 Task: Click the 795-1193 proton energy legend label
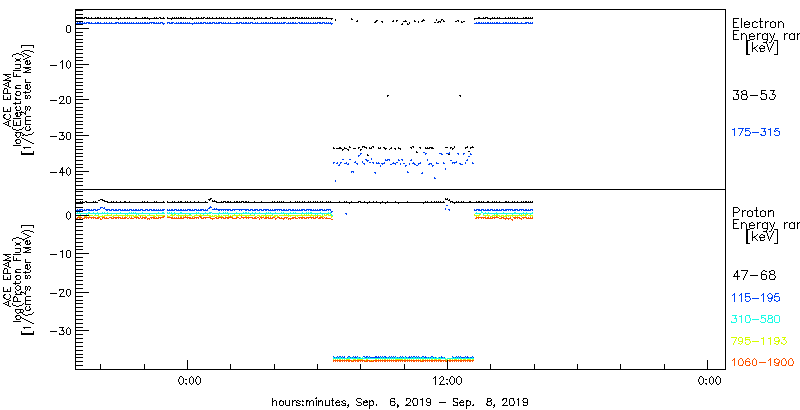[760, 341]
